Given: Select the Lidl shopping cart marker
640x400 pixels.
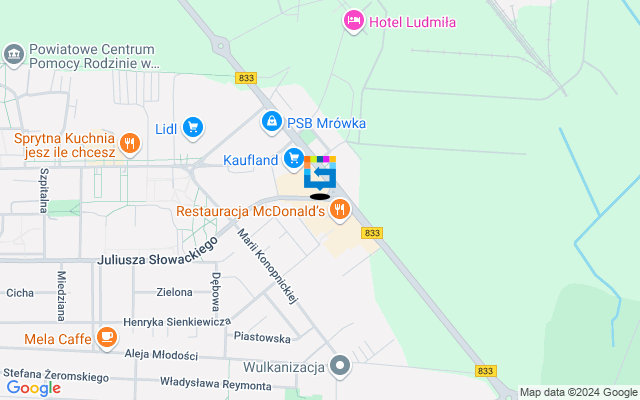Looking at the screenshot, I should (193, 128).
